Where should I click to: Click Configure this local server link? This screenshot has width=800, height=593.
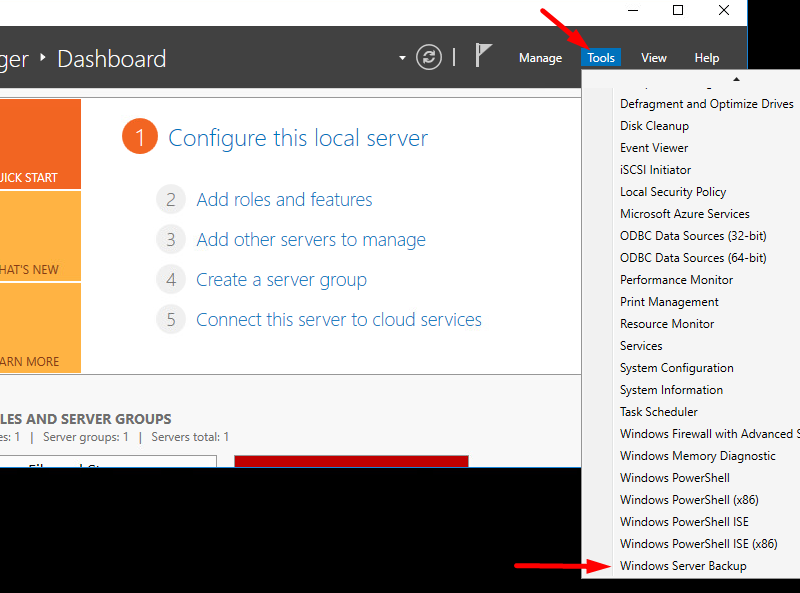pyautogui.click(x=298, y=138)
